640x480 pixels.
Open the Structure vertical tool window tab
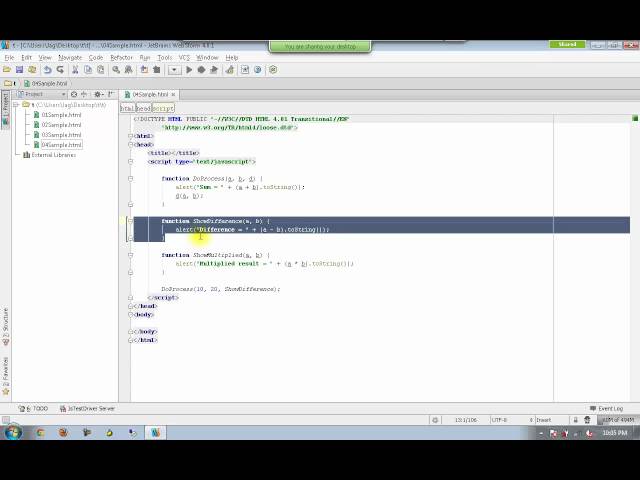pos(6,327)
